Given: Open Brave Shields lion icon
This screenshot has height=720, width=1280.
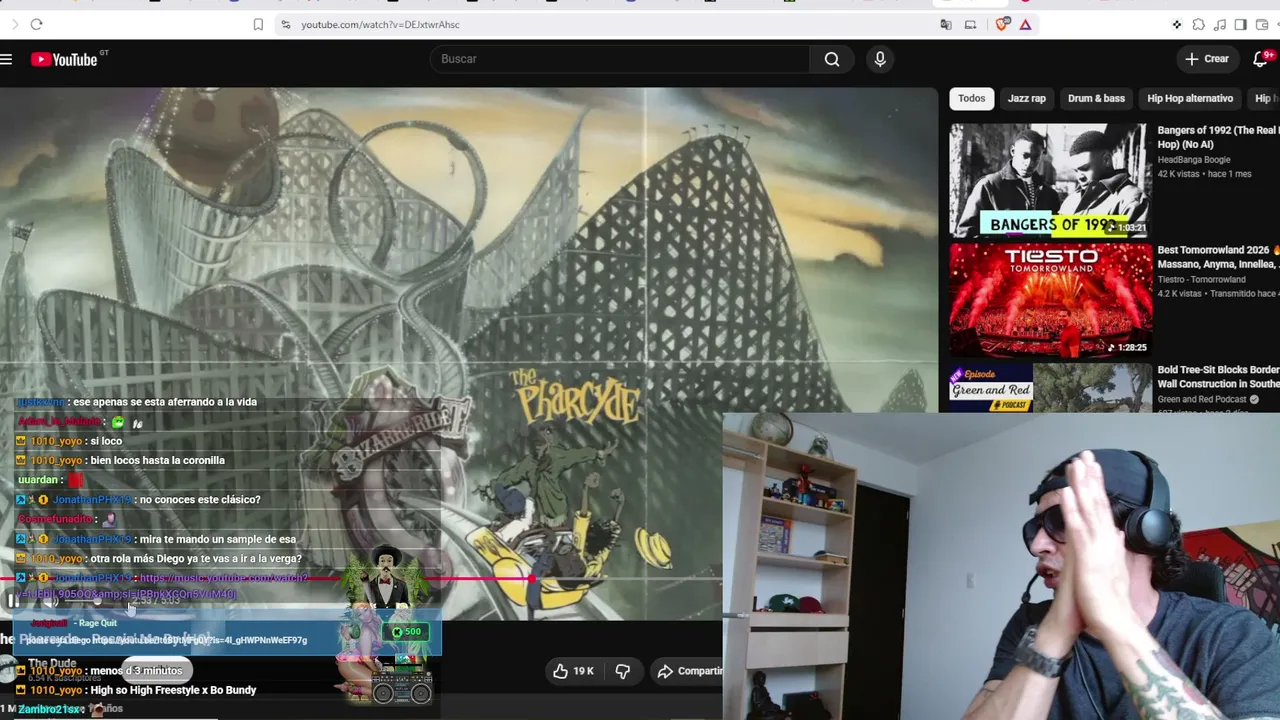Looking at the screenshot, I should coord(1003,24).
